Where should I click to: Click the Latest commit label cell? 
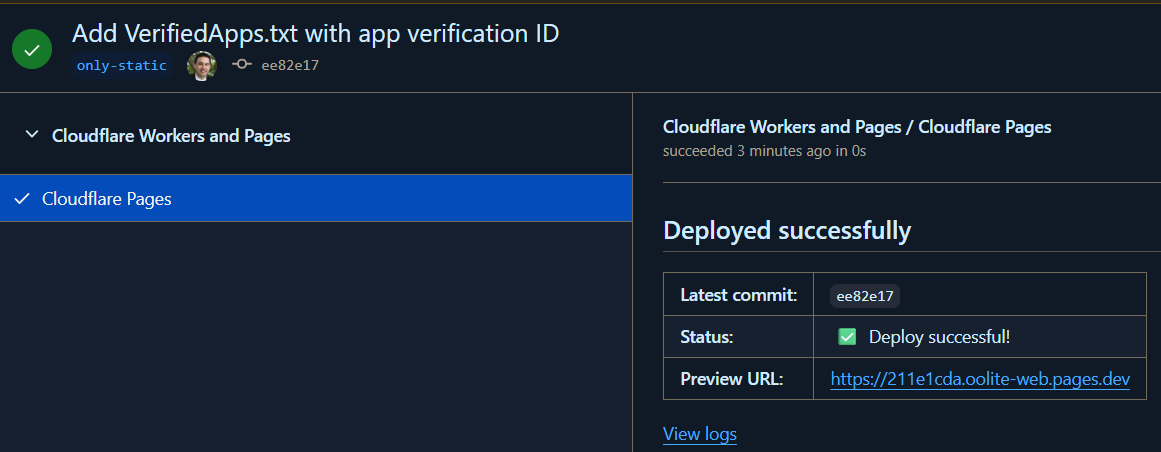point(738,295)
